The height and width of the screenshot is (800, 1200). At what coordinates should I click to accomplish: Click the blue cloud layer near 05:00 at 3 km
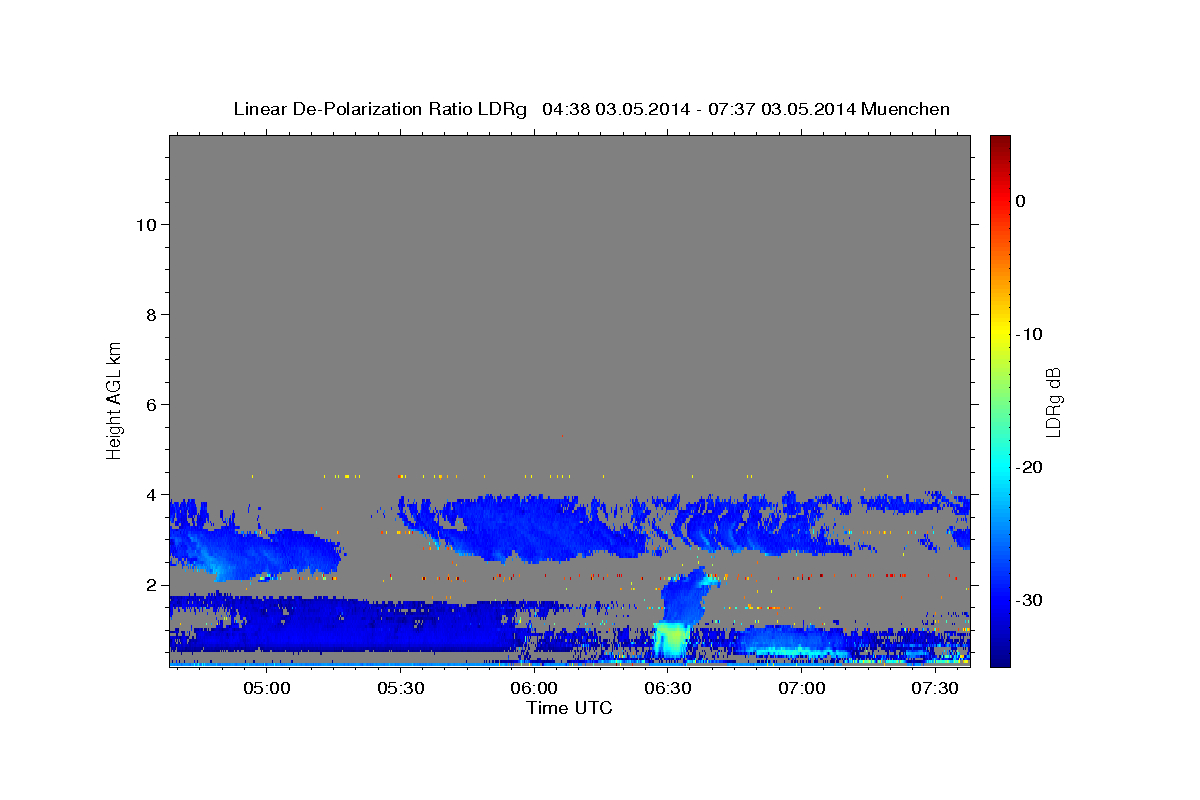pos(258,550)
